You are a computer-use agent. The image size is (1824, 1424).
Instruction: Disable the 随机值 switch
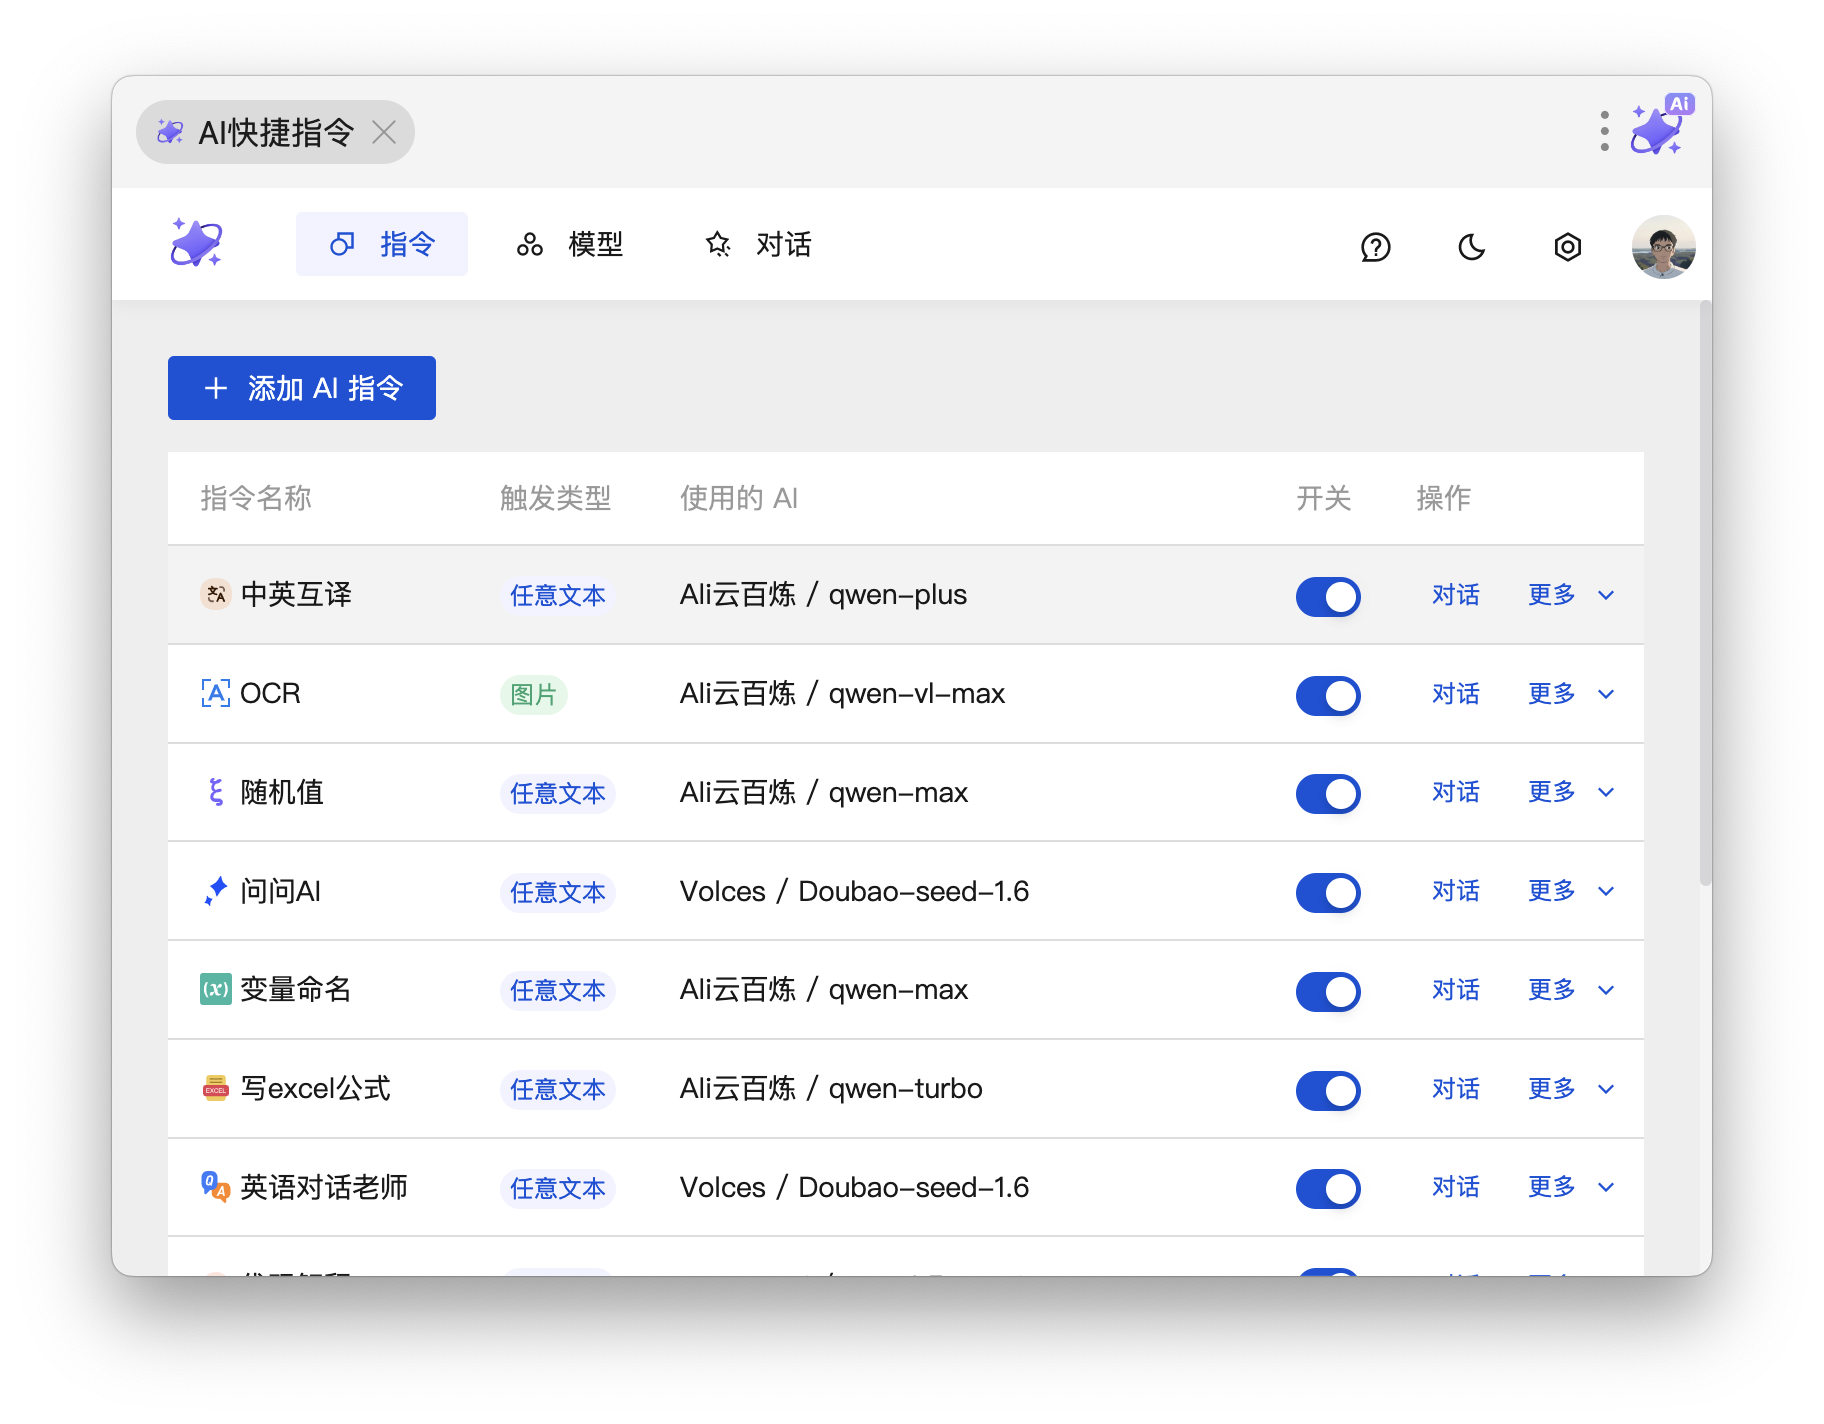pyautogui.click(x=1328, y=794)
